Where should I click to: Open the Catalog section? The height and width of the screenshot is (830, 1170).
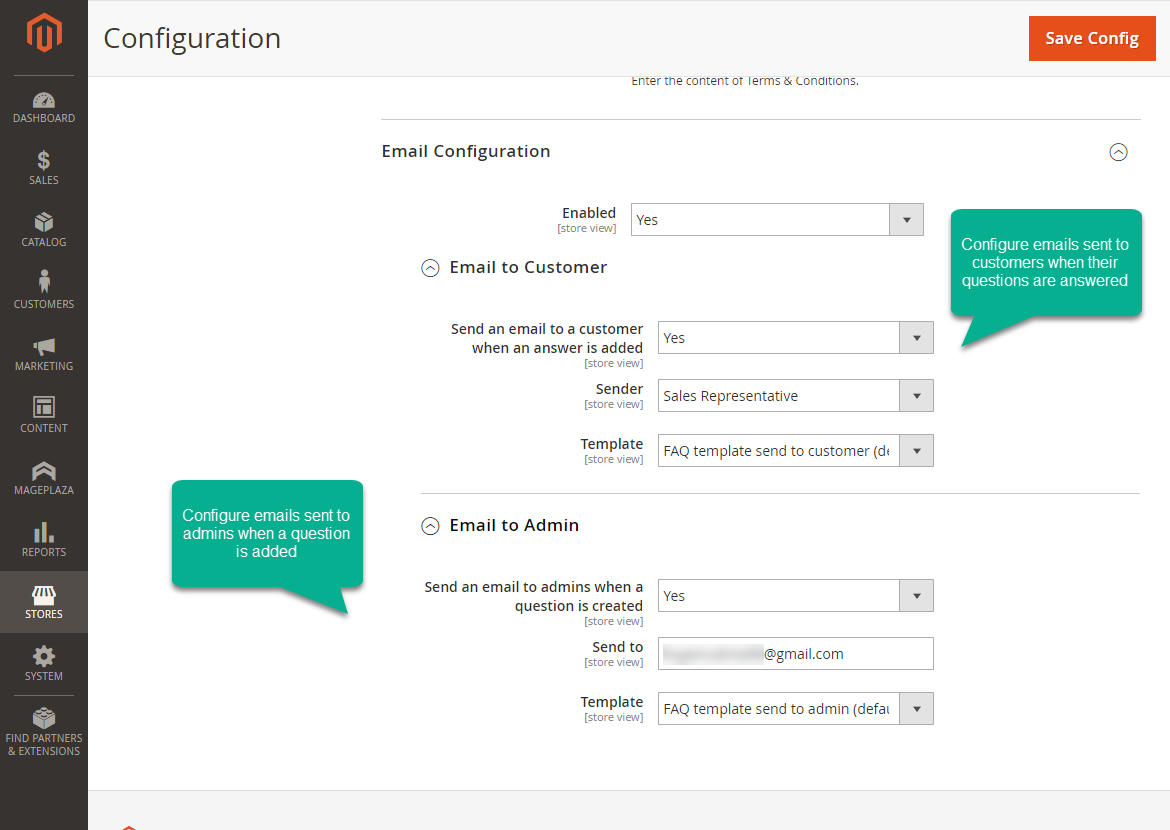click(x=44, y=230)
